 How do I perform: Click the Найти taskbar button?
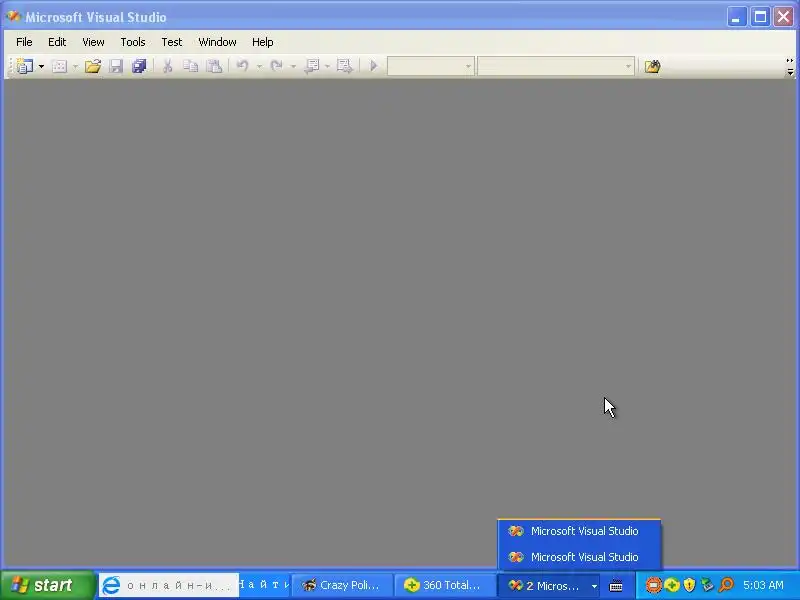click(x=265, y=585)
